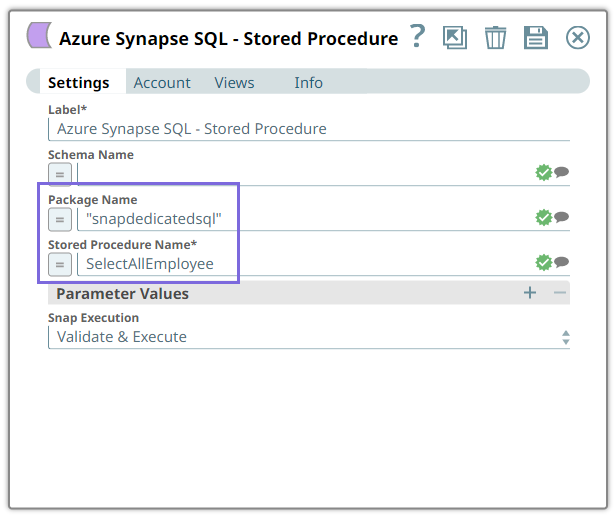The width and height of the screenshot is (615, 516).
Task: Toggle expression for Package Name
Action: (x=60, y=219)
